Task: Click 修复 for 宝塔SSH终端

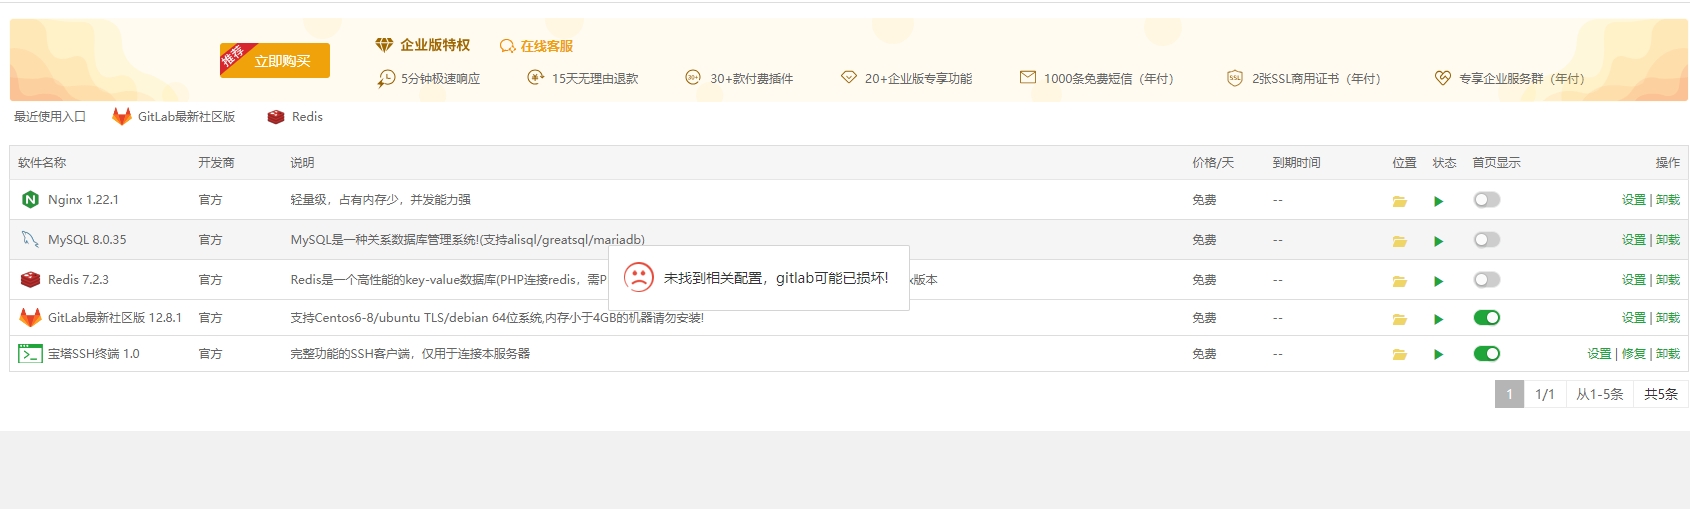Action: 1633,354
